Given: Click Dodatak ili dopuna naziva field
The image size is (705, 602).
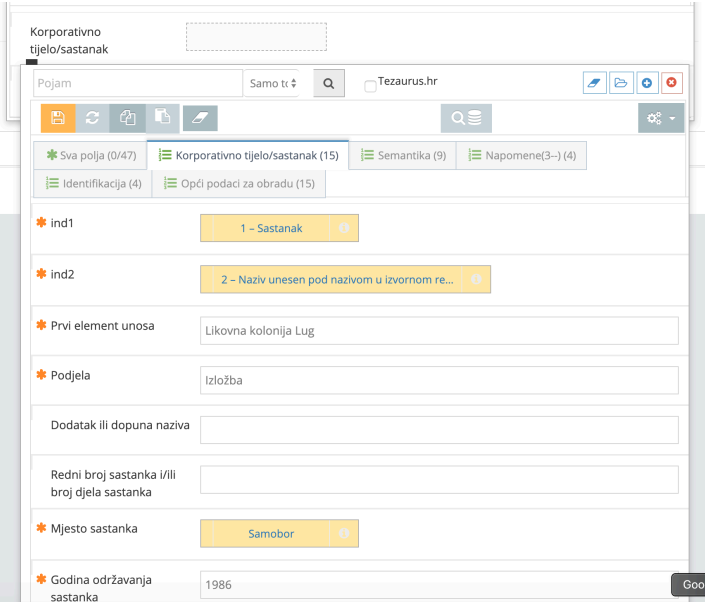Looking at the screenshot, I should pos(439,430).
